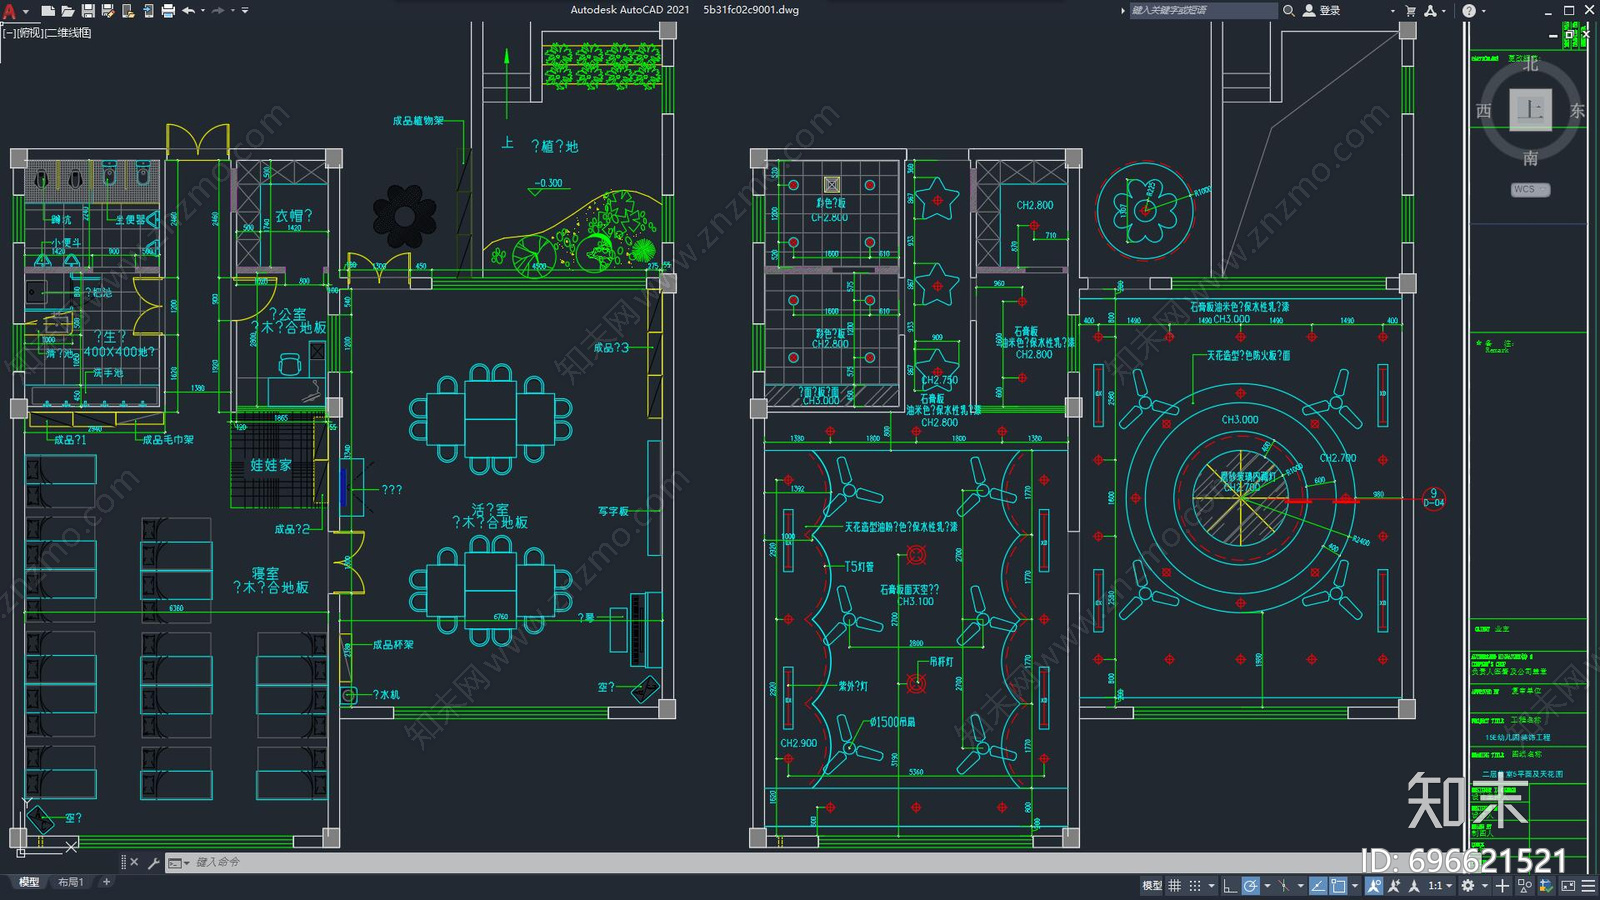Click the Customization menu icon in status bar
The image size is (1600, 900).
1588,886
